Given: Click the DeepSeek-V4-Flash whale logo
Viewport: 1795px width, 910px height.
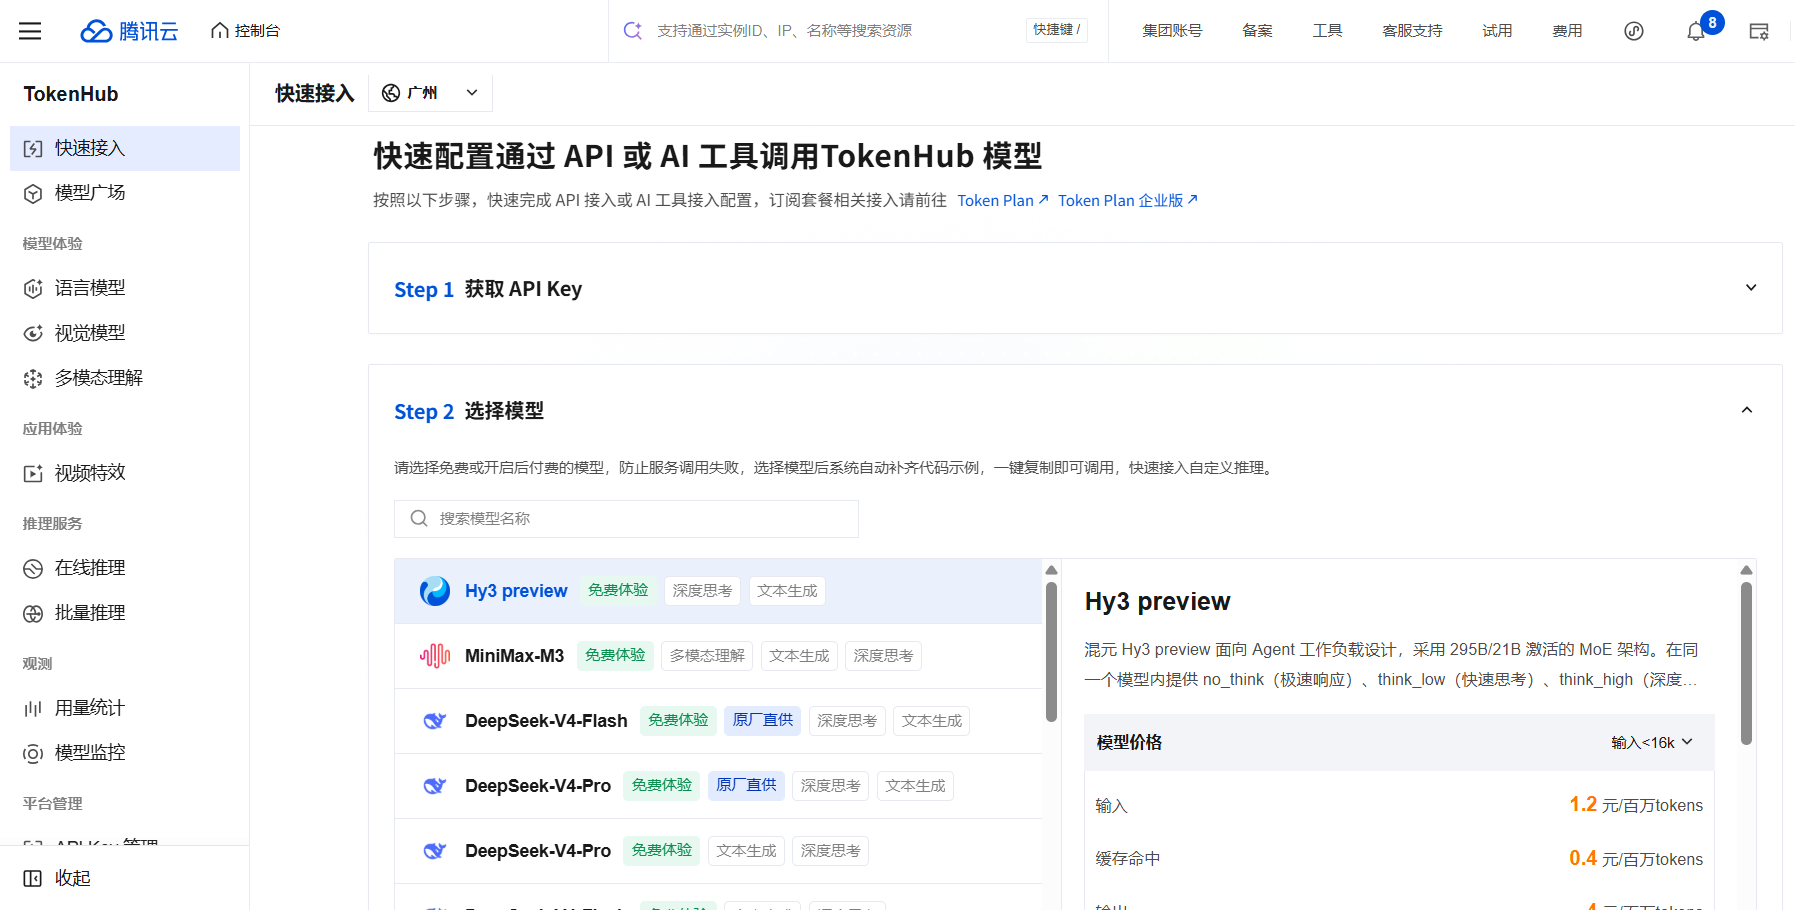Looking at the screenshot, I should [435, 721].
